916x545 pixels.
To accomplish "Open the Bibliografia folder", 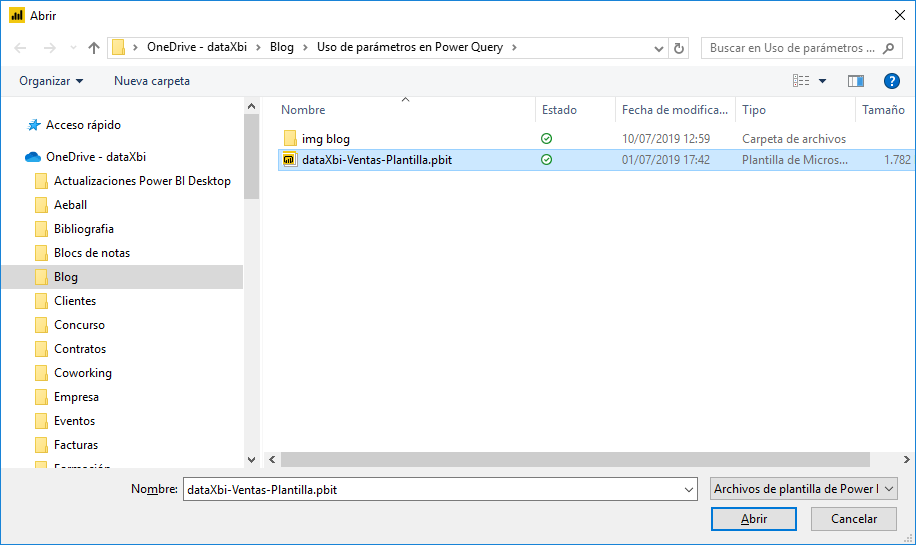I will point(84,229).
